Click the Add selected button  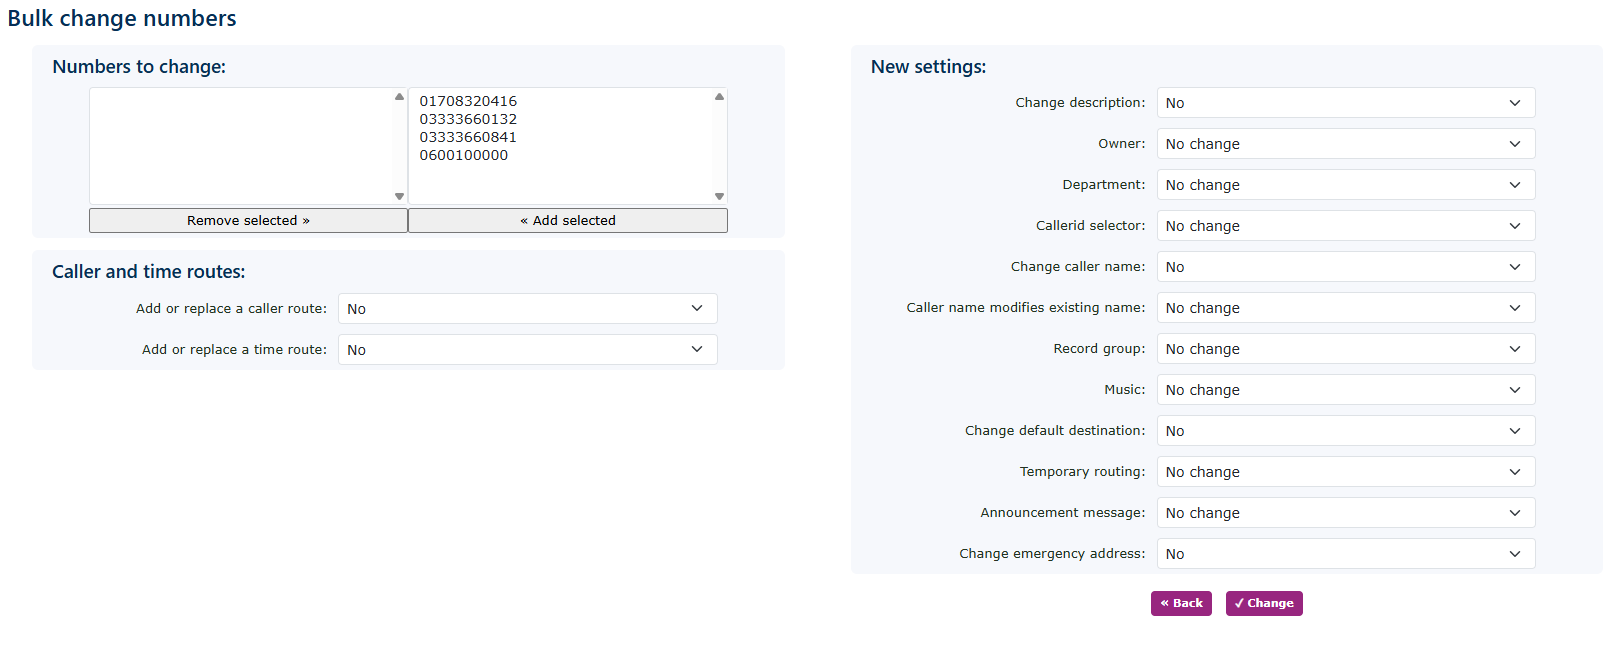[567, 221]
